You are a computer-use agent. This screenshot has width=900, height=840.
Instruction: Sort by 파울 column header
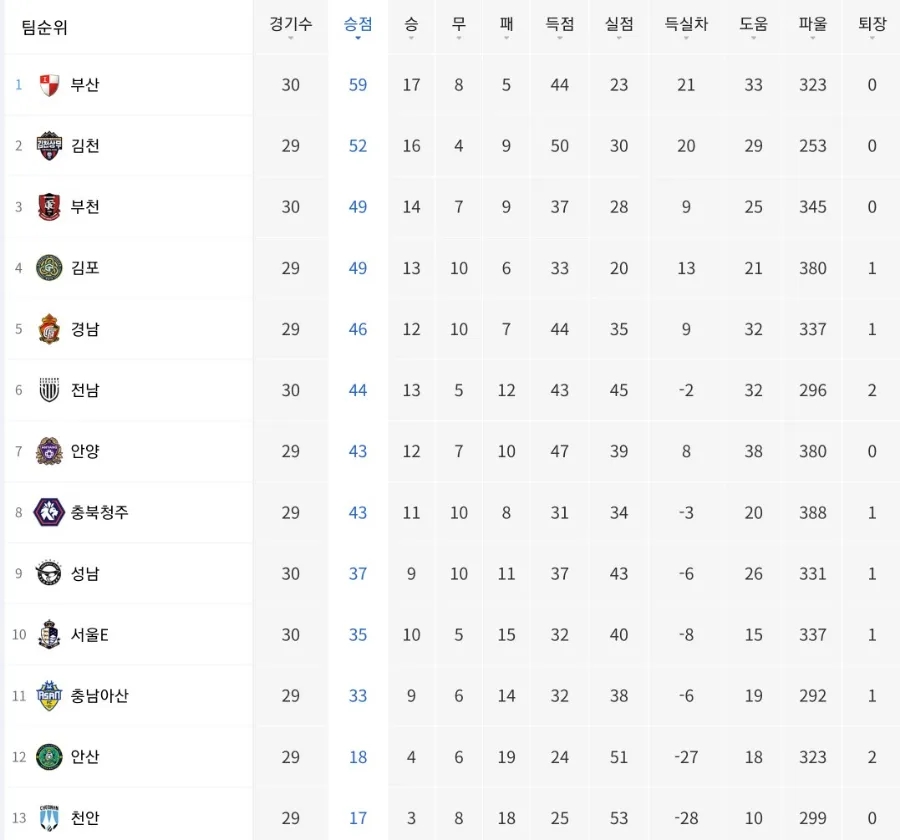(x=813, y=26)
